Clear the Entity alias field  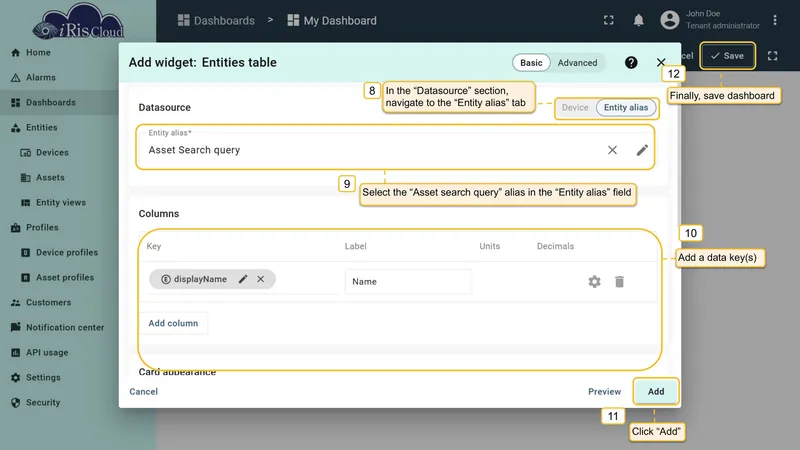click(x=612, y=150)
